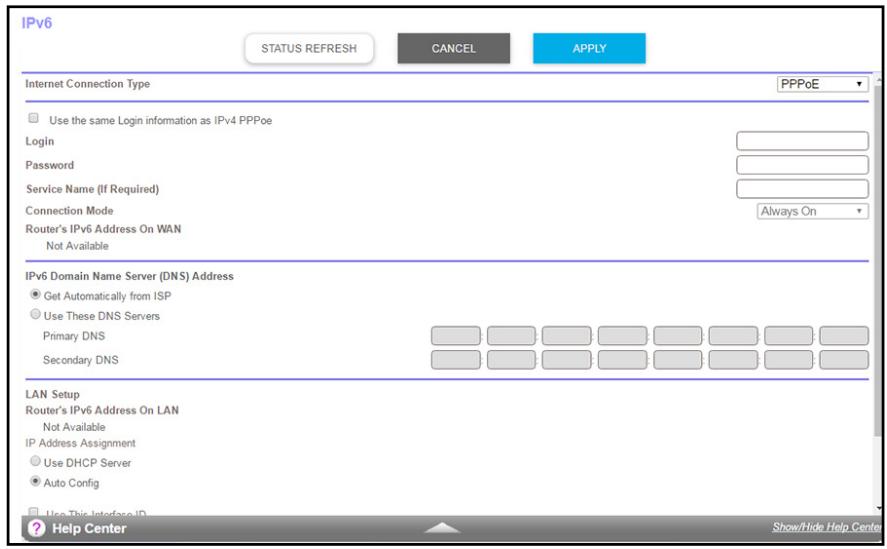Click the IP Address Assignment label
Image resolution: width=887 pixels, height=549 pixels.
coord(80,443)
